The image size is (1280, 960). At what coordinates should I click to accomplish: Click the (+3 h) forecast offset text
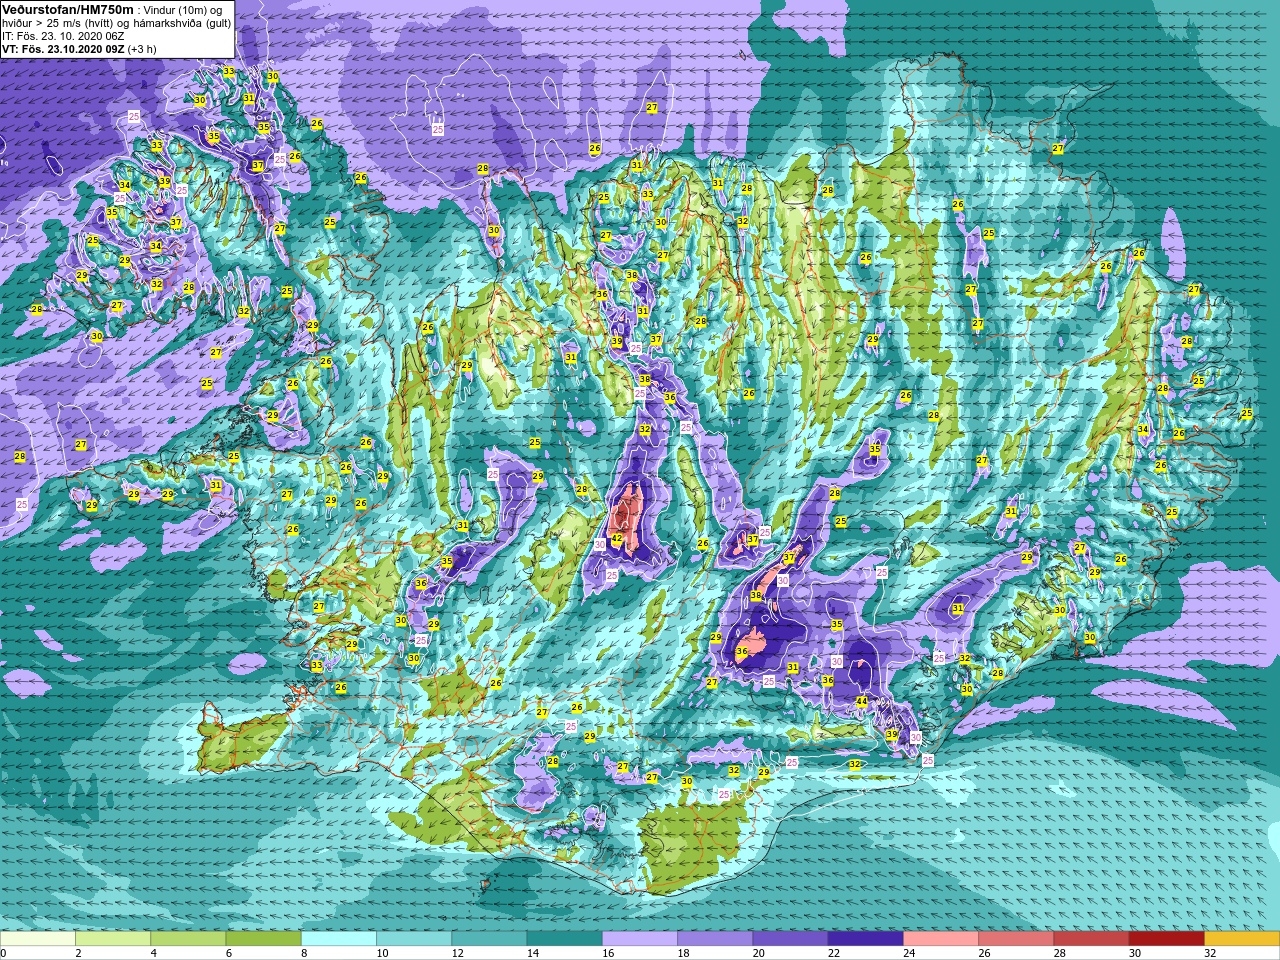click(142, 49)
